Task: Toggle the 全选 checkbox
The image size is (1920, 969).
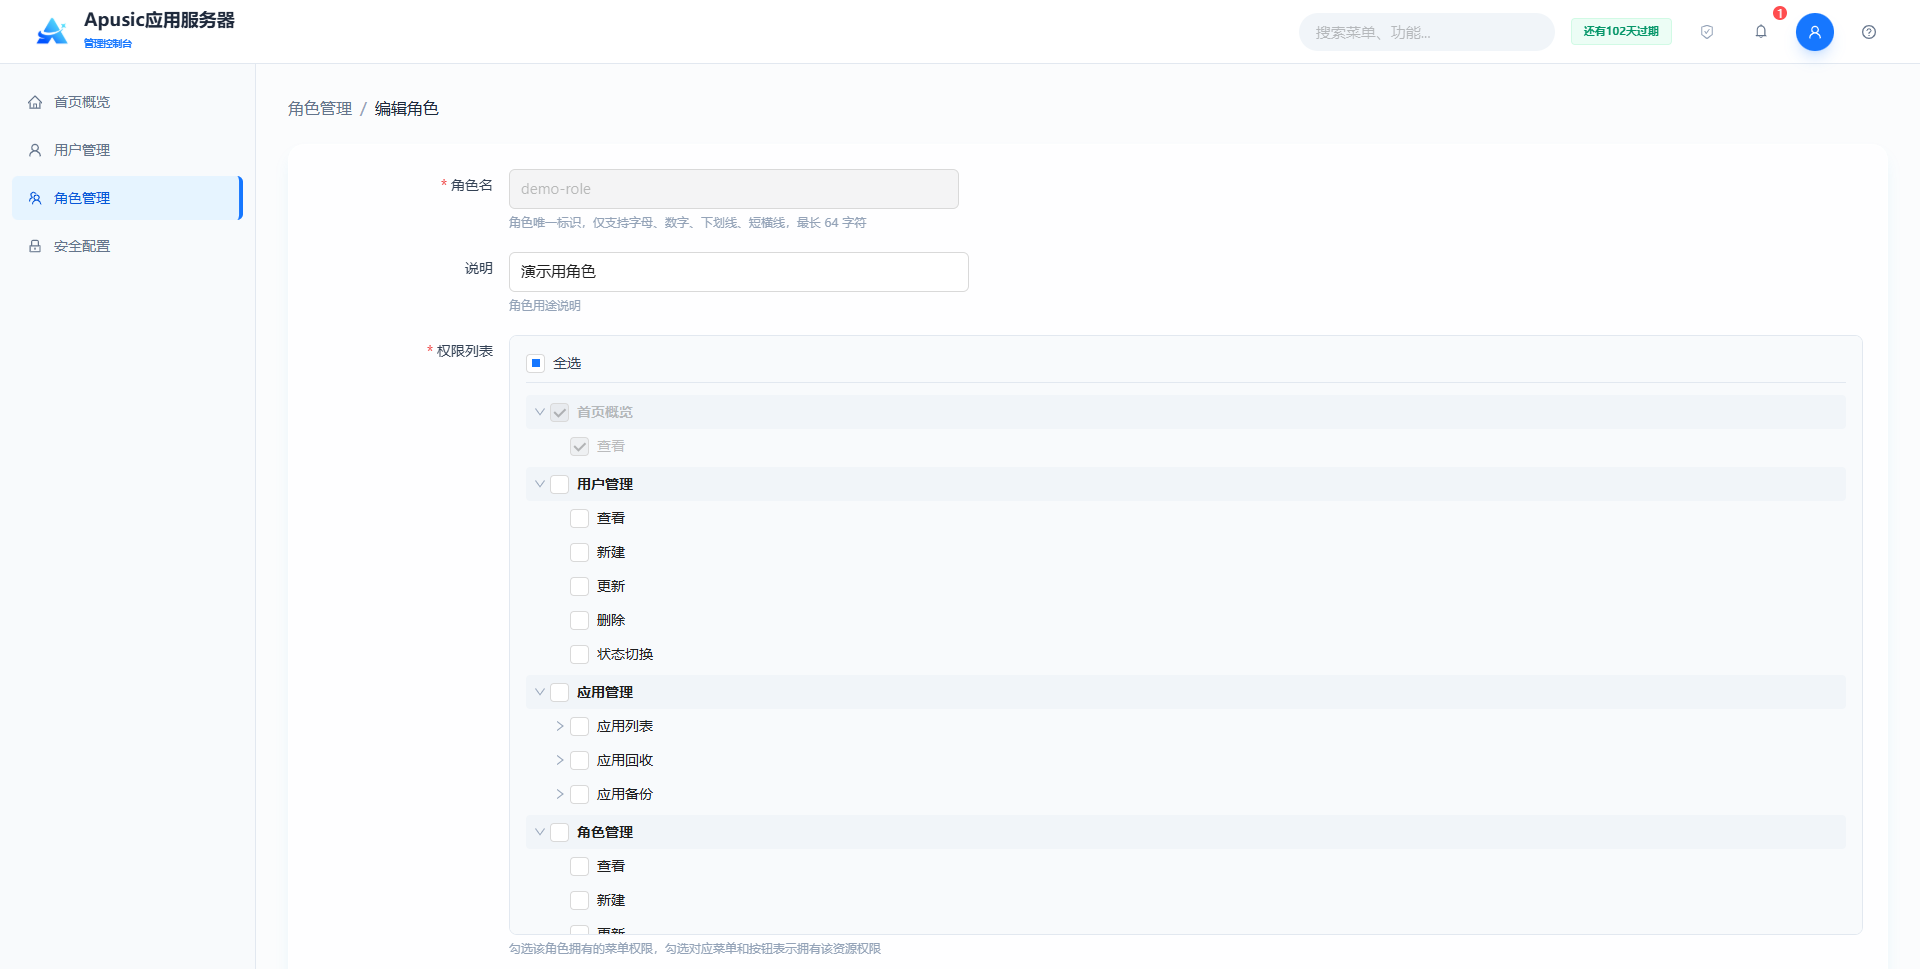Action: (x=536, y=363)
